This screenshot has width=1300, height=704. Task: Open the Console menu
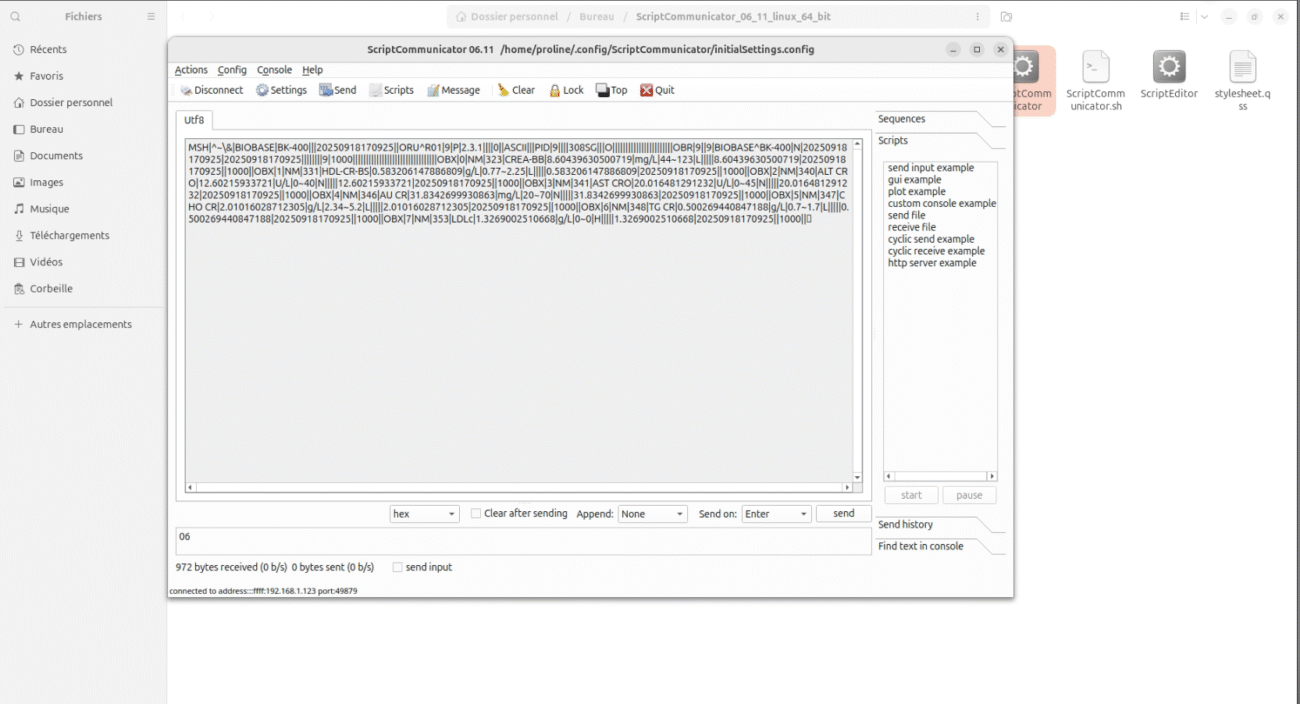click(274, 70)
